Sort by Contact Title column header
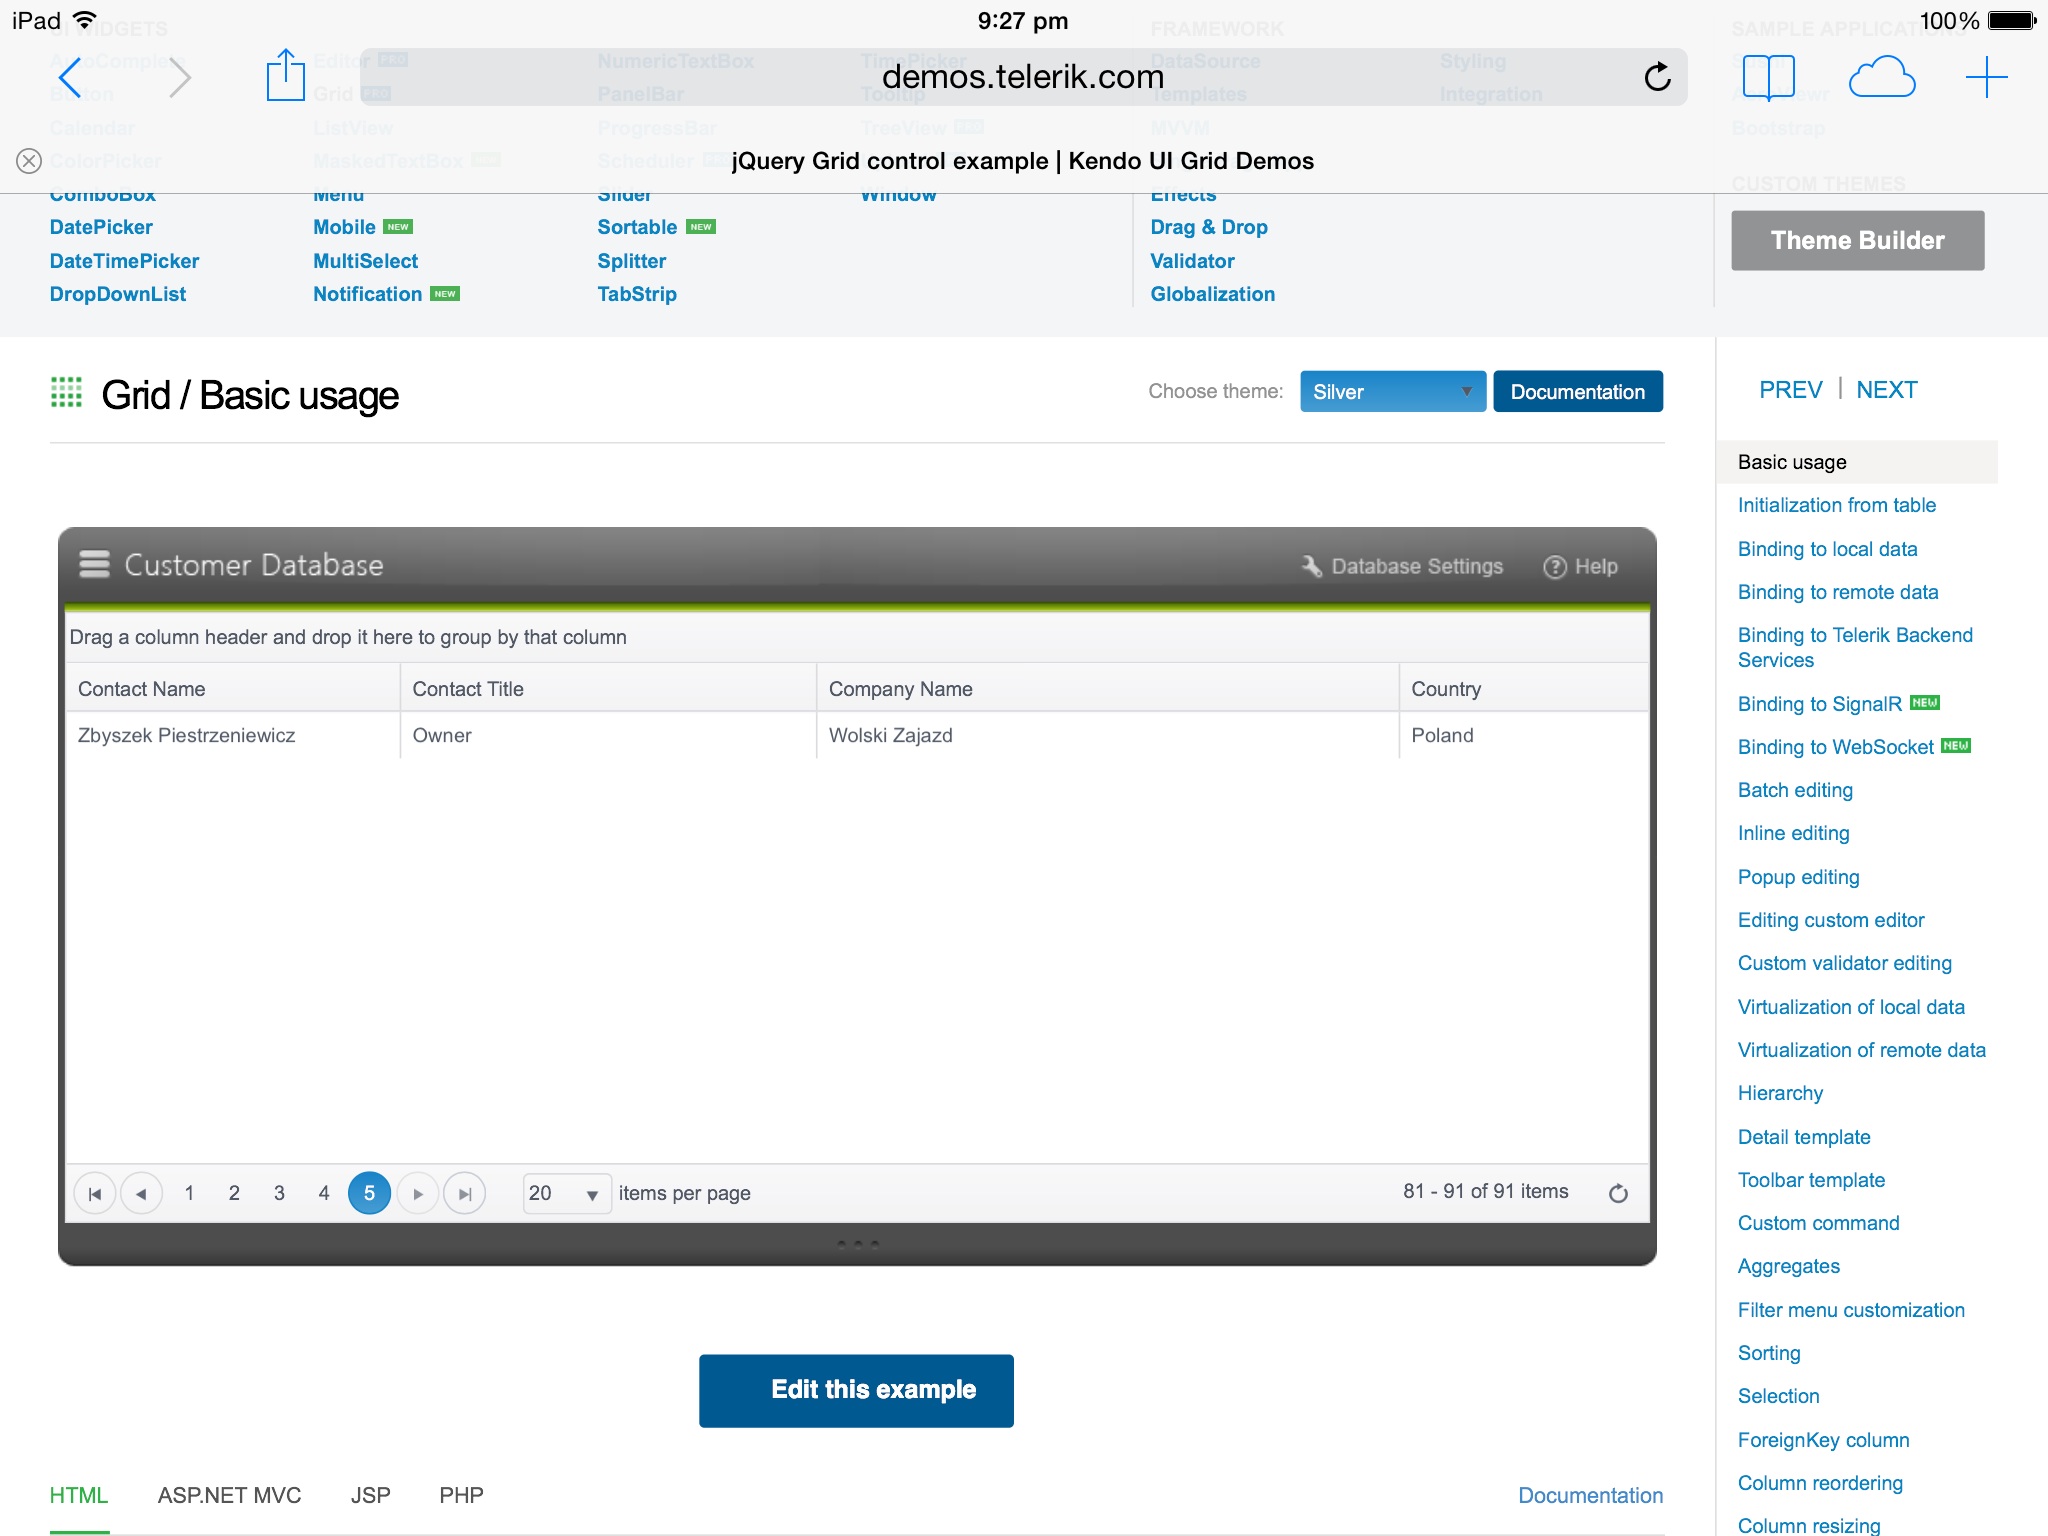Image resolution: width=2048 pixels, height=1536 pixels. [x=608, y=688]
